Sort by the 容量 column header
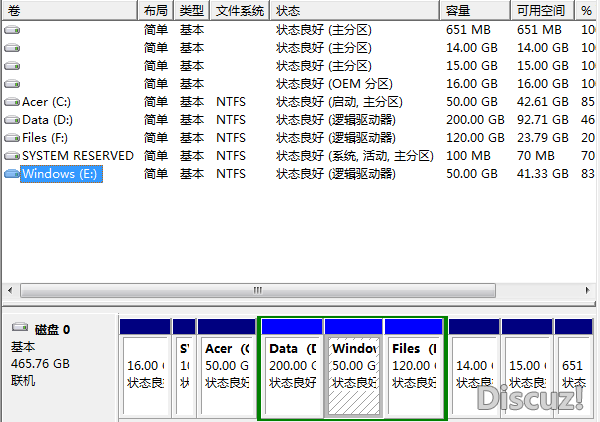The width and height of the screenshot is (600, 422). [x=475, y=10]
